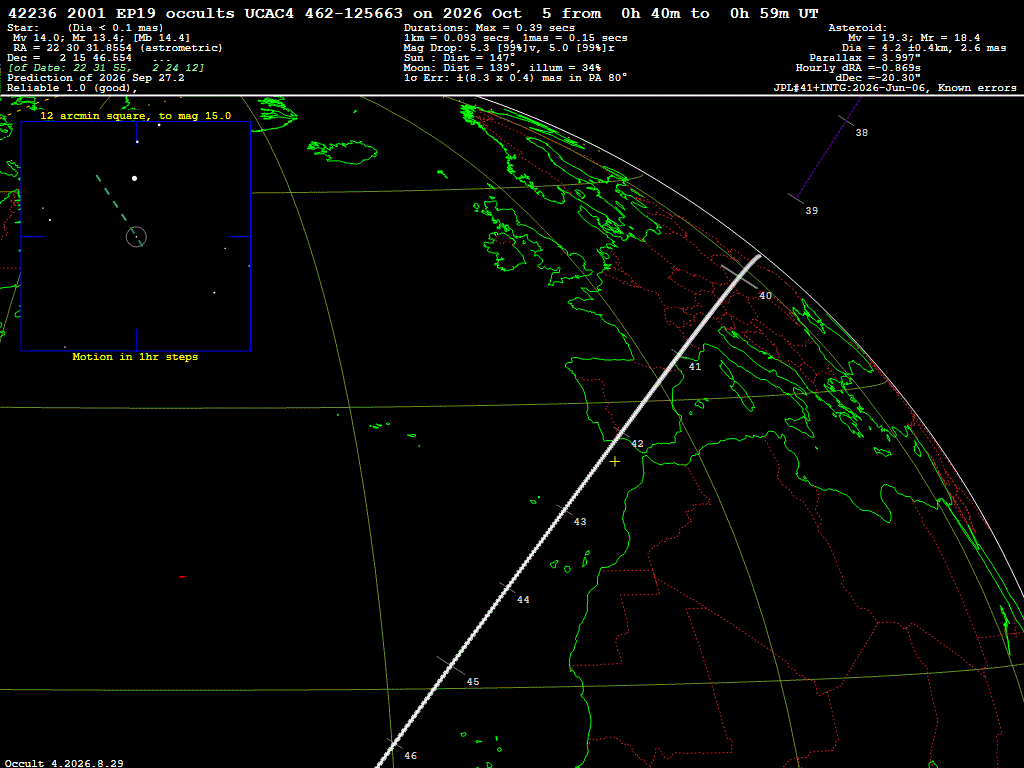
Task: Select the minute 46 label near bottom
Action: (410, 756)
